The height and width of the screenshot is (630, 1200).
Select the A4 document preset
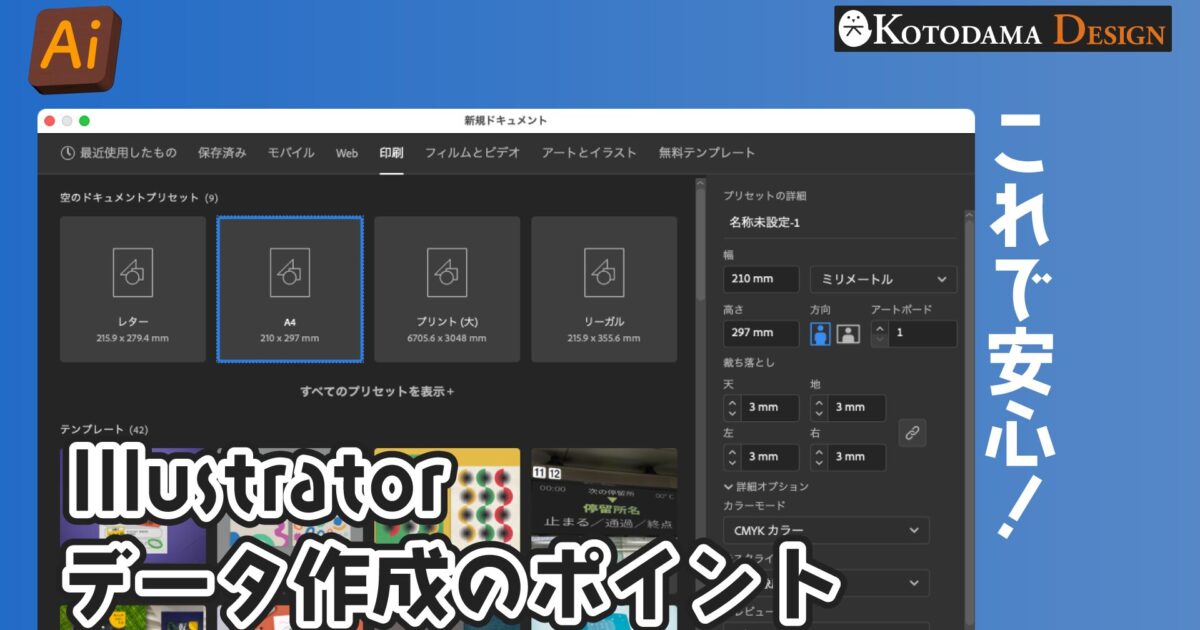tap(290, 289)
